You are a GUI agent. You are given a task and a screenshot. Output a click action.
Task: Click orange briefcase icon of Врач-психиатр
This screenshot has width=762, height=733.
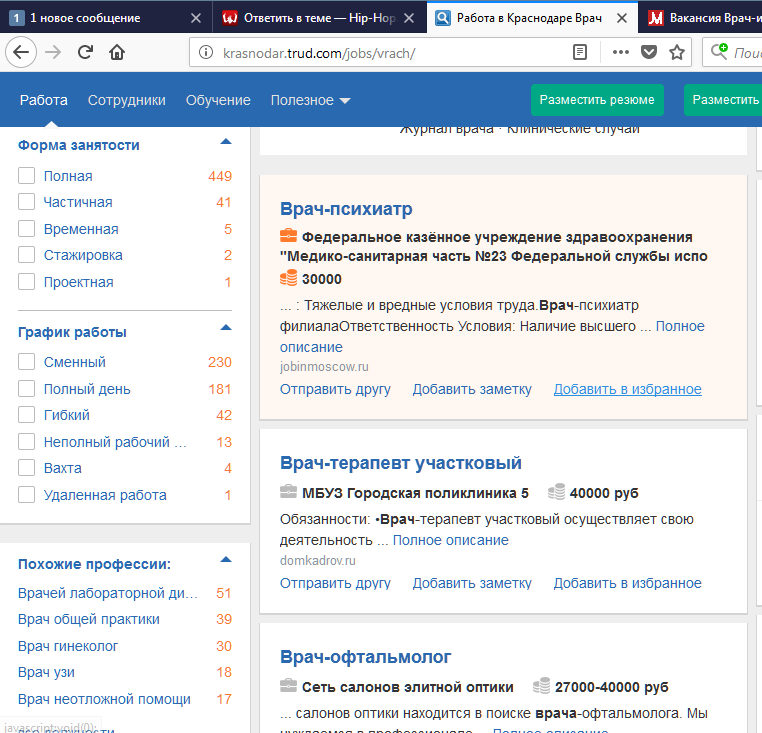pos(288,236)
